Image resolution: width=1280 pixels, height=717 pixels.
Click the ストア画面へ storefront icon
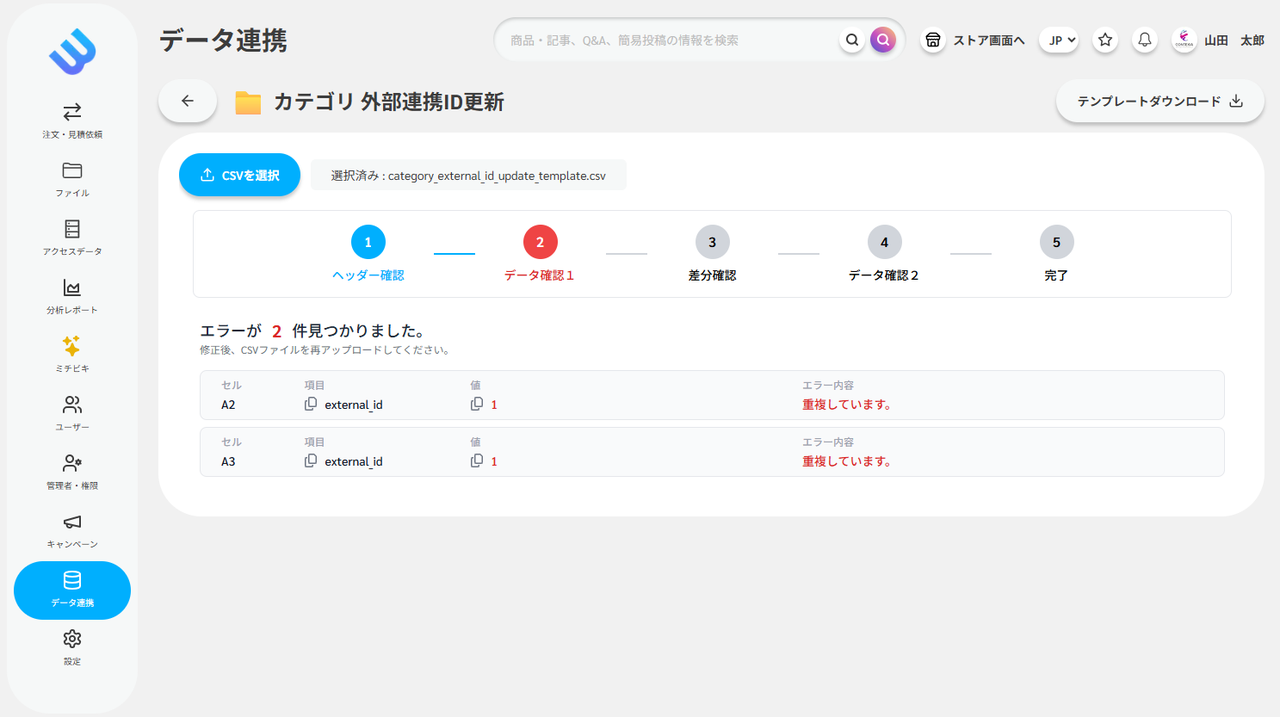[x=932, y=39]
